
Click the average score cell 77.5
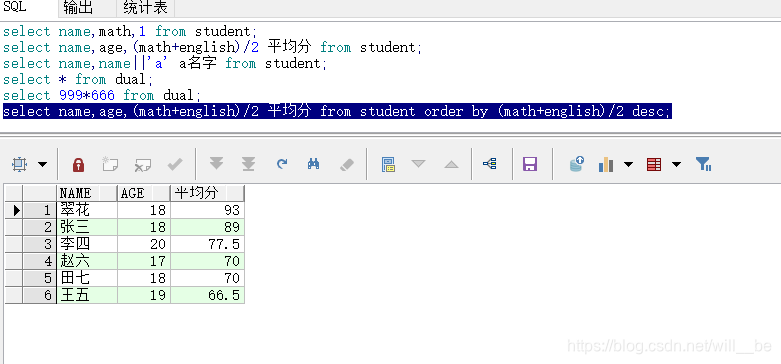click(x=207, y=244)
